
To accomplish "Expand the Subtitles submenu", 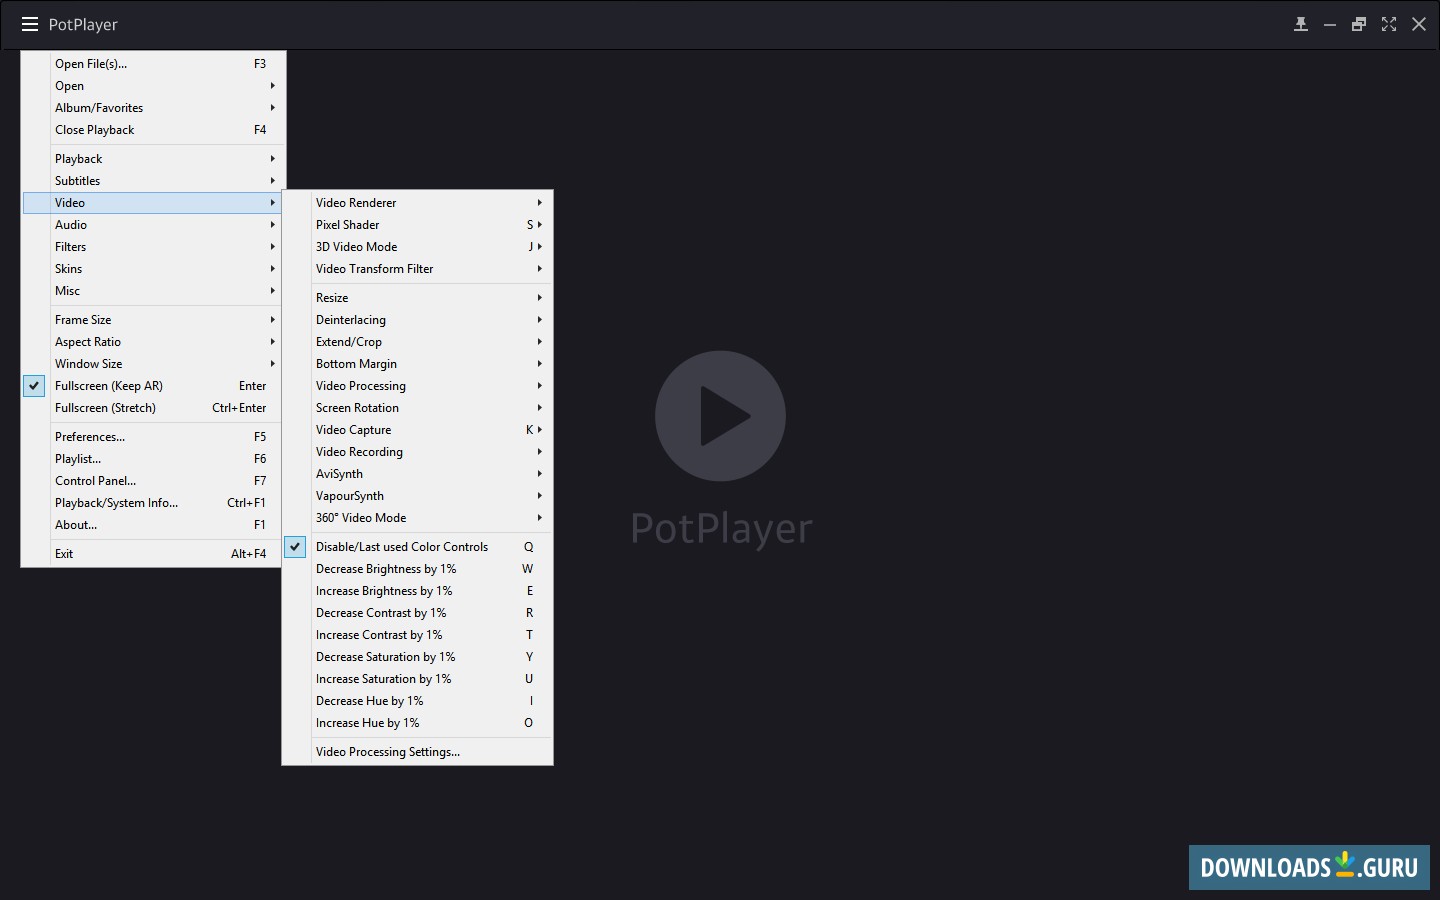I will (x=153, y=181).
